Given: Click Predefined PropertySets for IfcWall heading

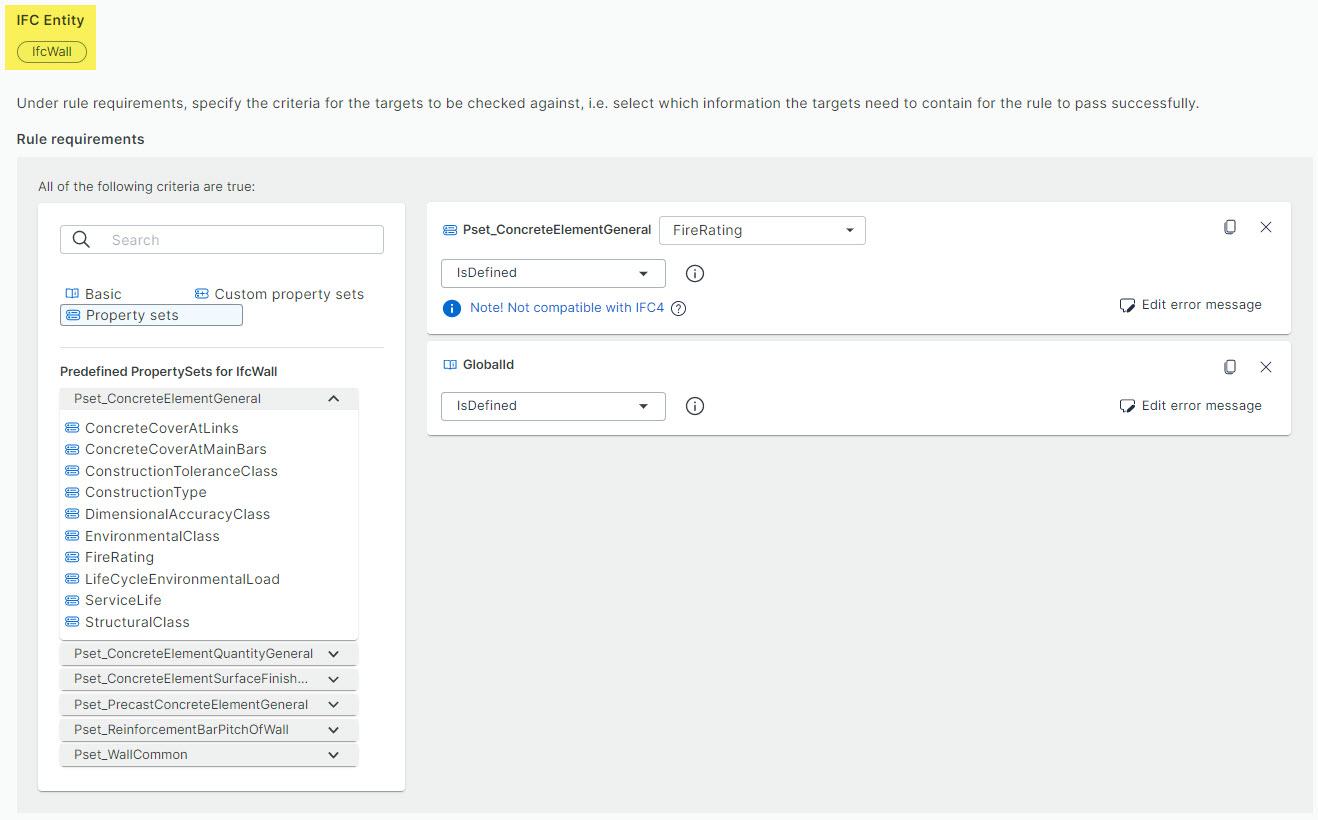Looking at the screenshot, I should [x=169, y=371].
